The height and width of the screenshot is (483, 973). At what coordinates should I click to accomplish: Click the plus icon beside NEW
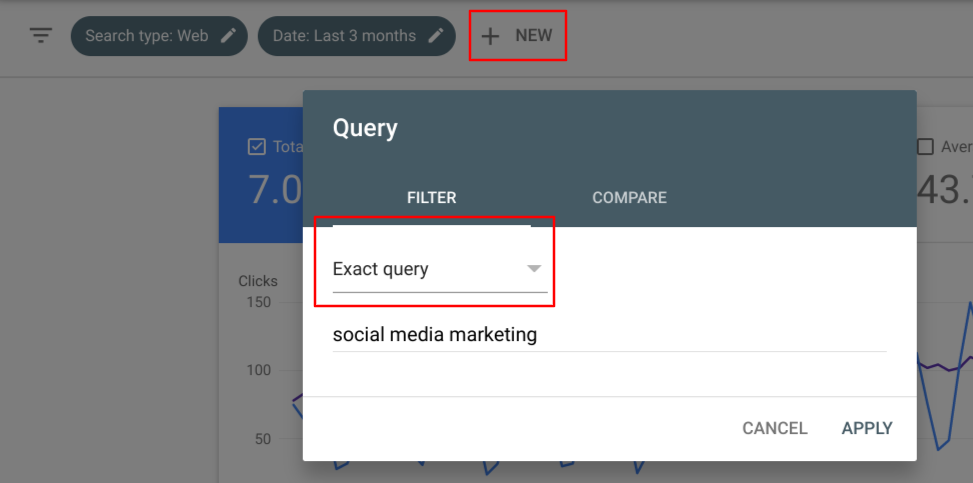[x=490, y=36]
